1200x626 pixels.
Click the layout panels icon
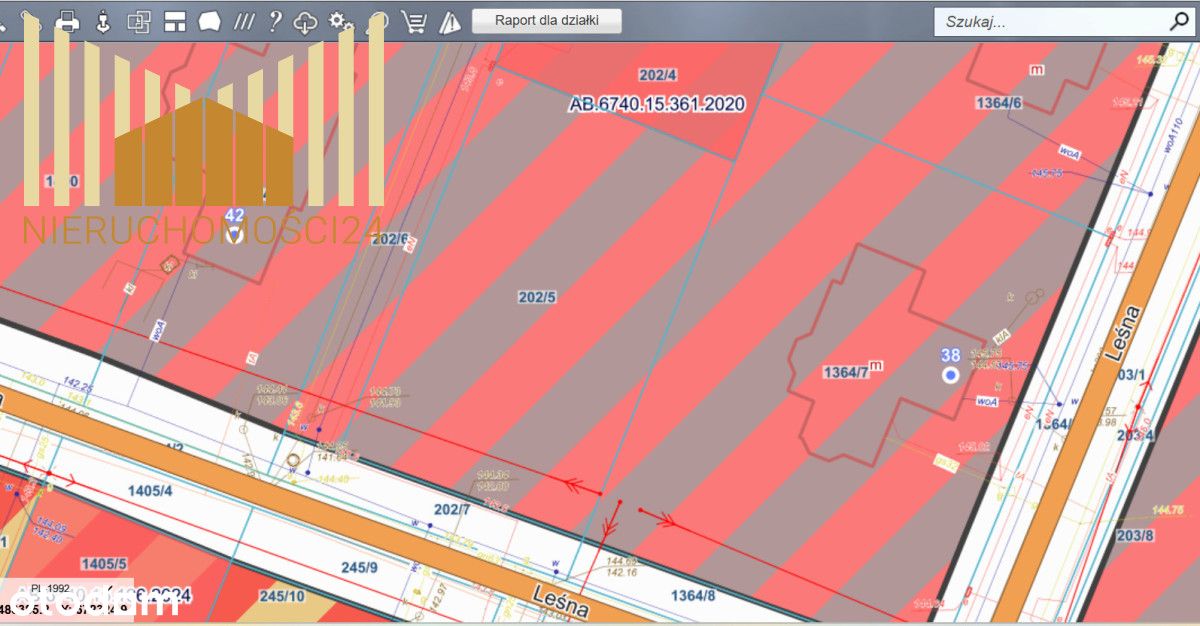pyautogui.click(x=175, y=21)
